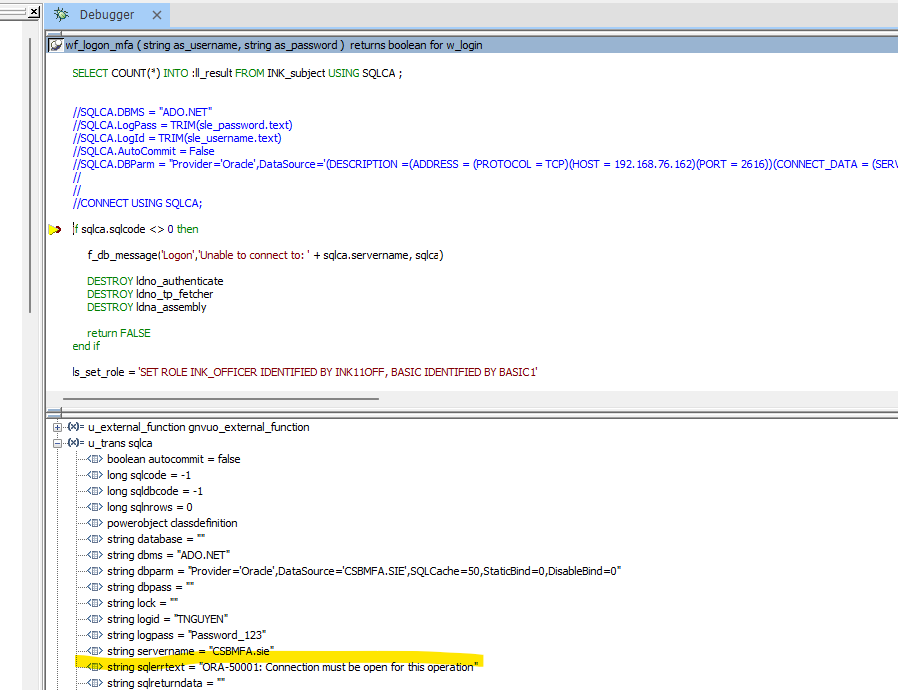898x690 pixels.
Task: Select the boolean autocommit = false row
Action: pyautogui.click(x=174, y=459)
